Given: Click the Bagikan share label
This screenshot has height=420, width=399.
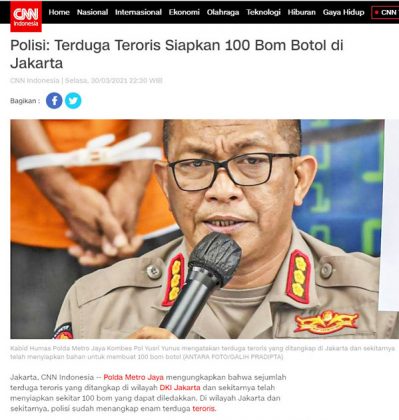Looking at the screenshot, I should [25, 101].
